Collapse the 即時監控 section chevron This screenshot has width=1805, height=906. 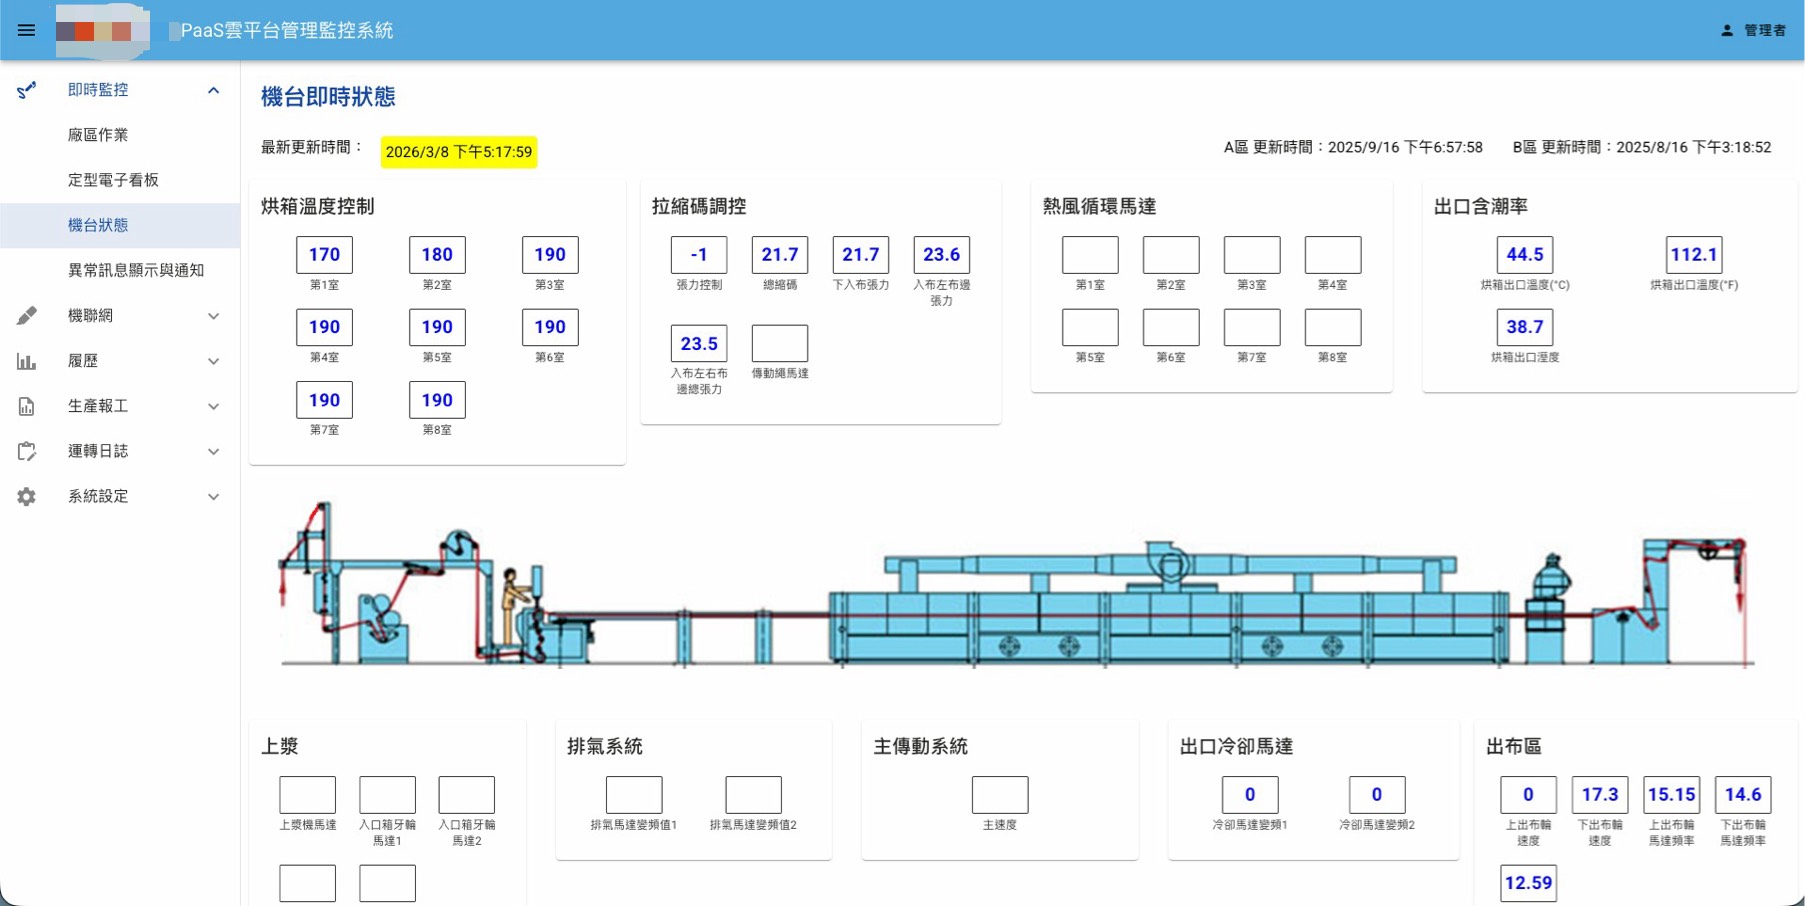213,90
